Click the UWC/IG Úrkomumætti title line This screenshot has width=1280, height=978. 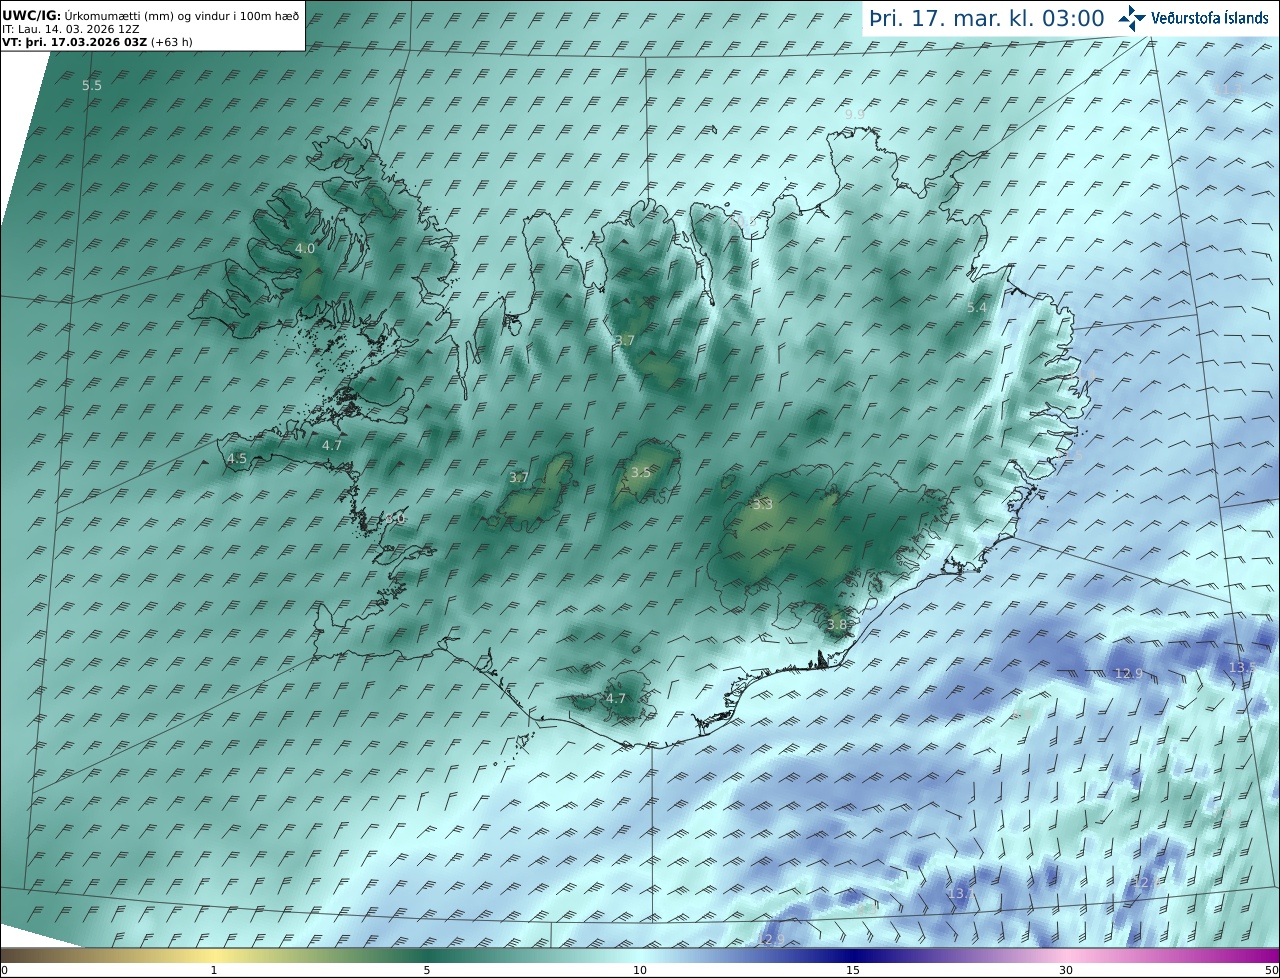pos(151,16)
